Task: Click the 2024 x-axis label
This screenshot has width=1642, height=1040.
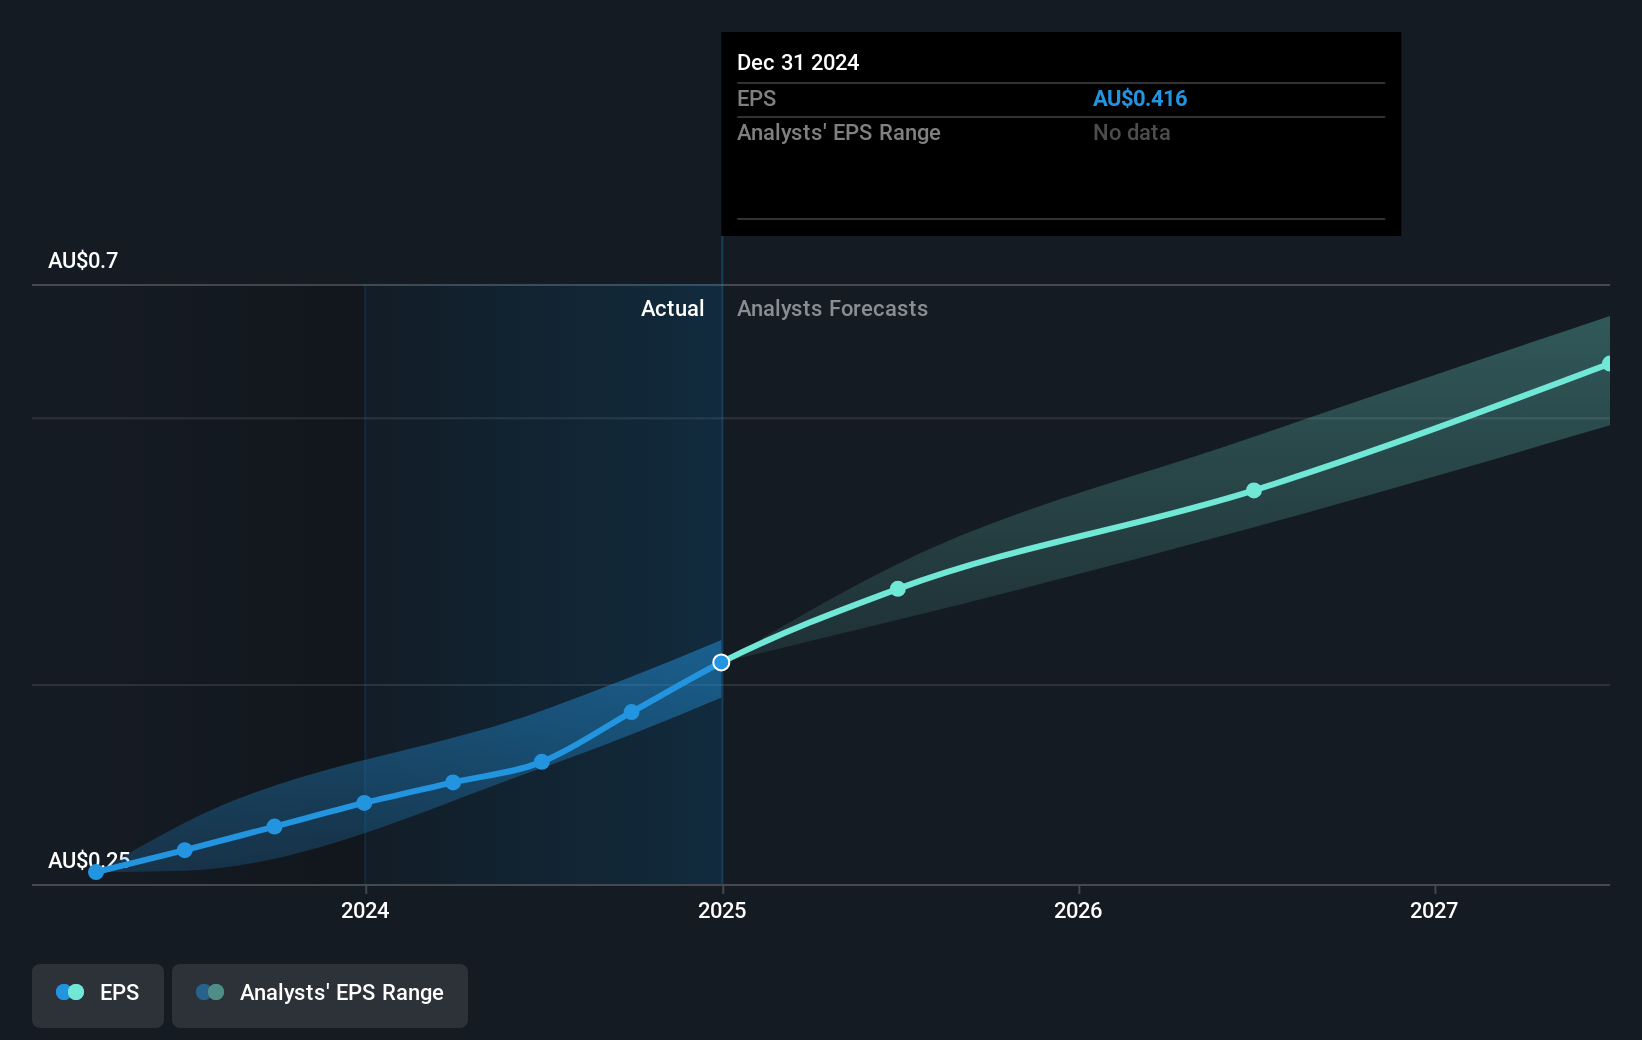Action: point(365,910)
